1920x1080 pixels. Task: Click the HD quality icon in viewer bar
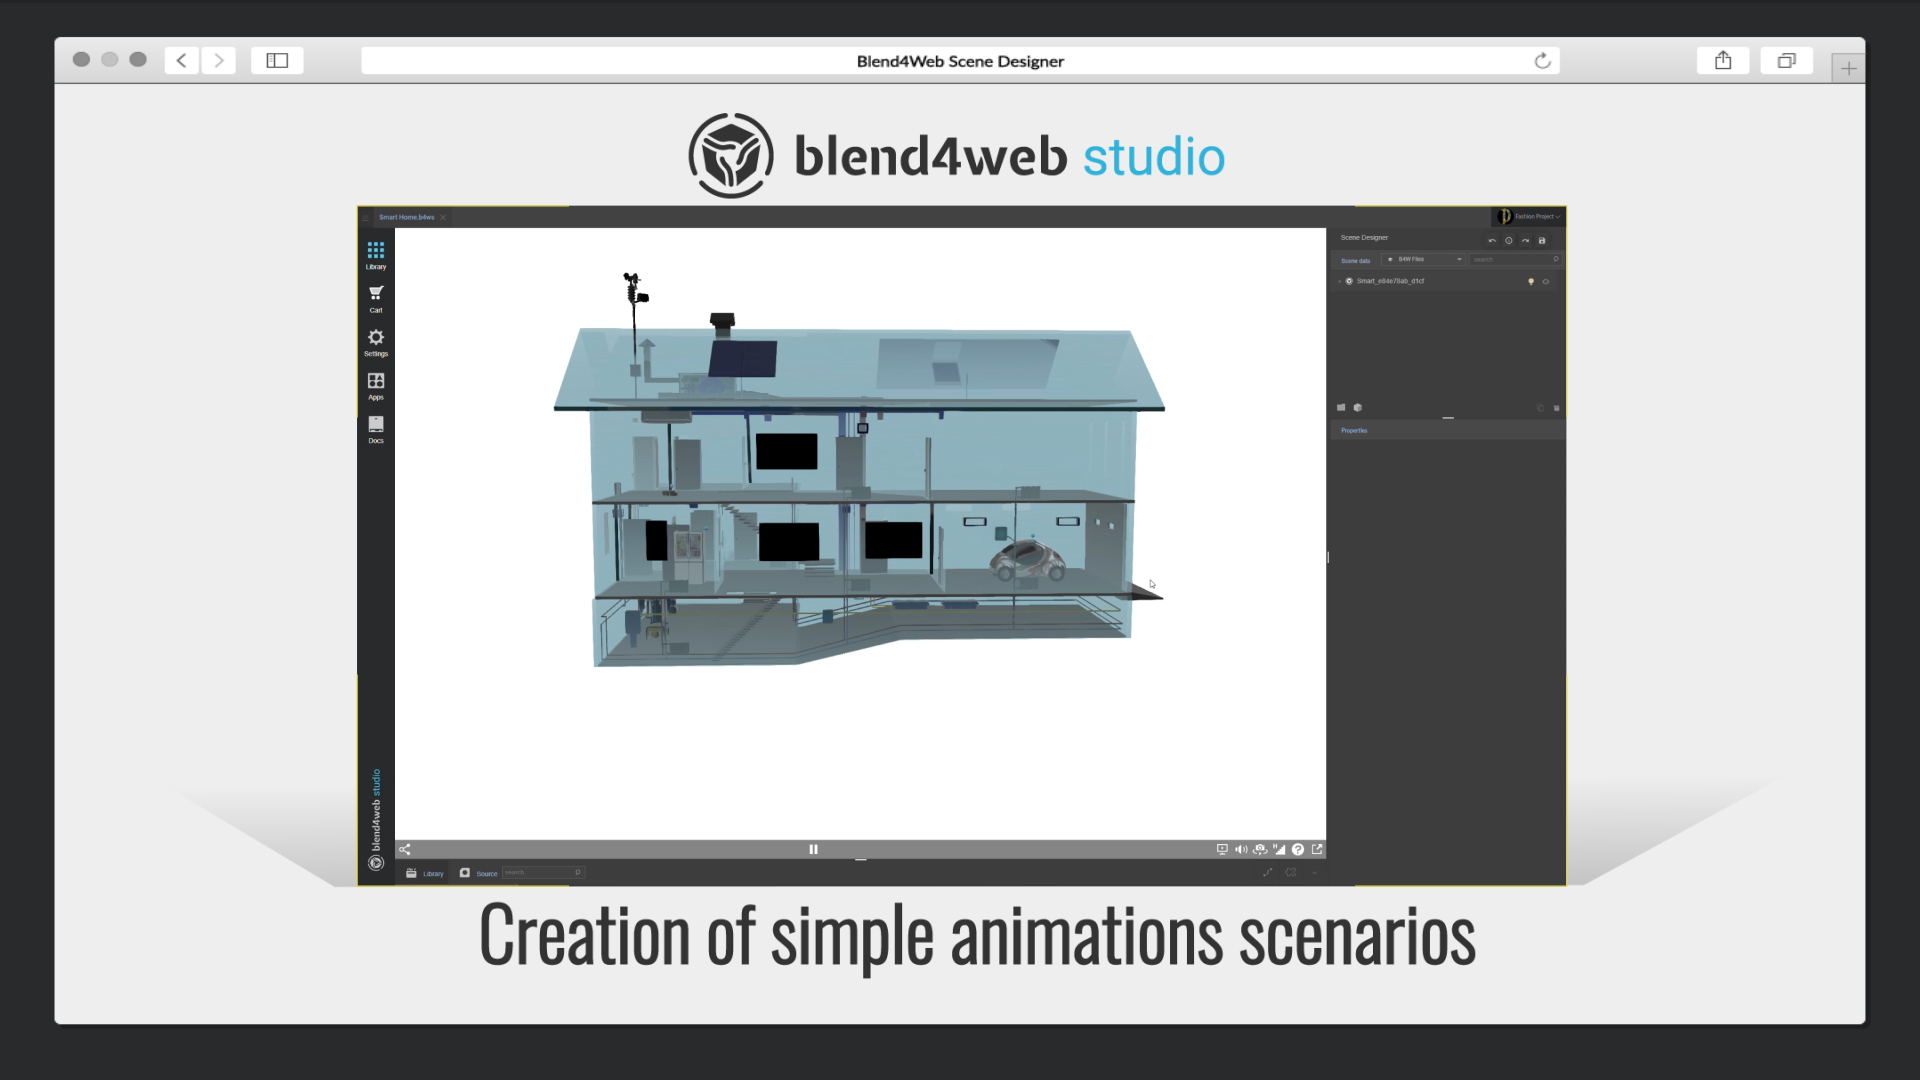[1279, 849]
